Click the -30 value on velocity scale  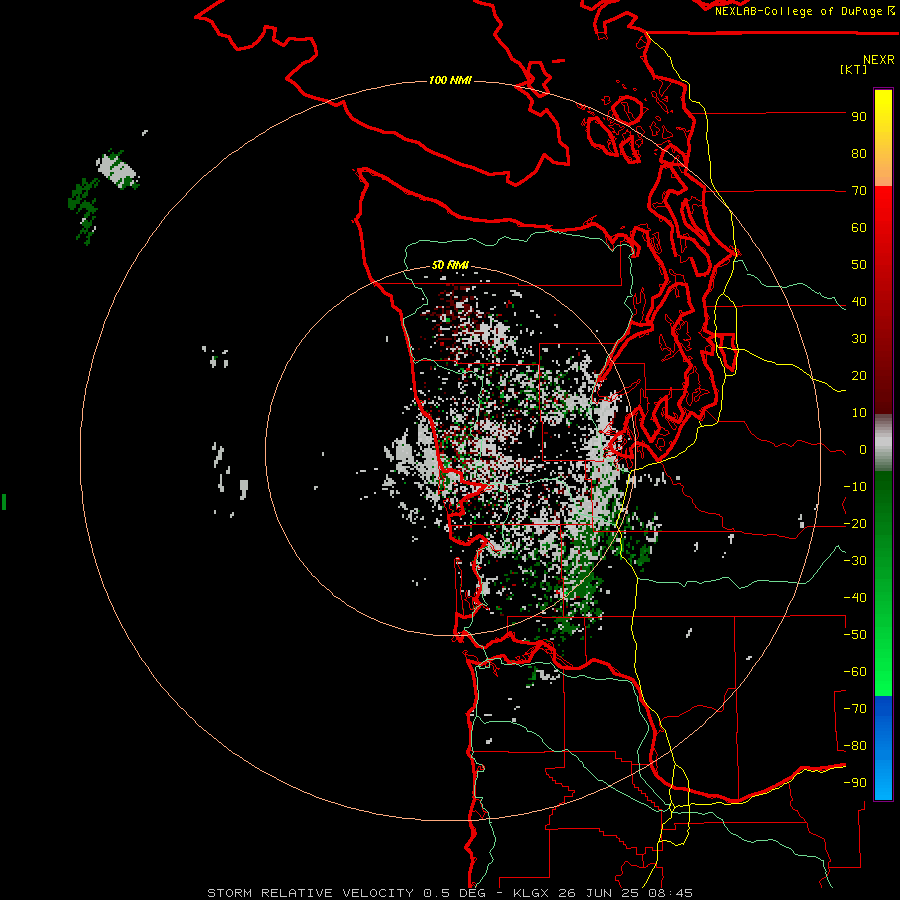[855, 561]
